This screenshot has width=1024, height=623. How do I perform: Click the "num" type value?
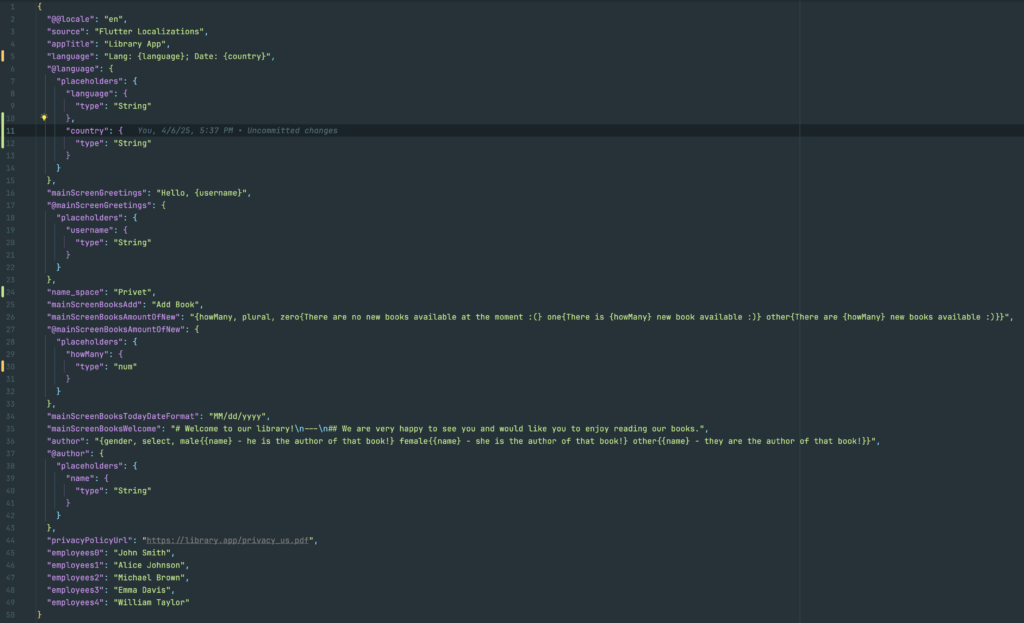125,366
